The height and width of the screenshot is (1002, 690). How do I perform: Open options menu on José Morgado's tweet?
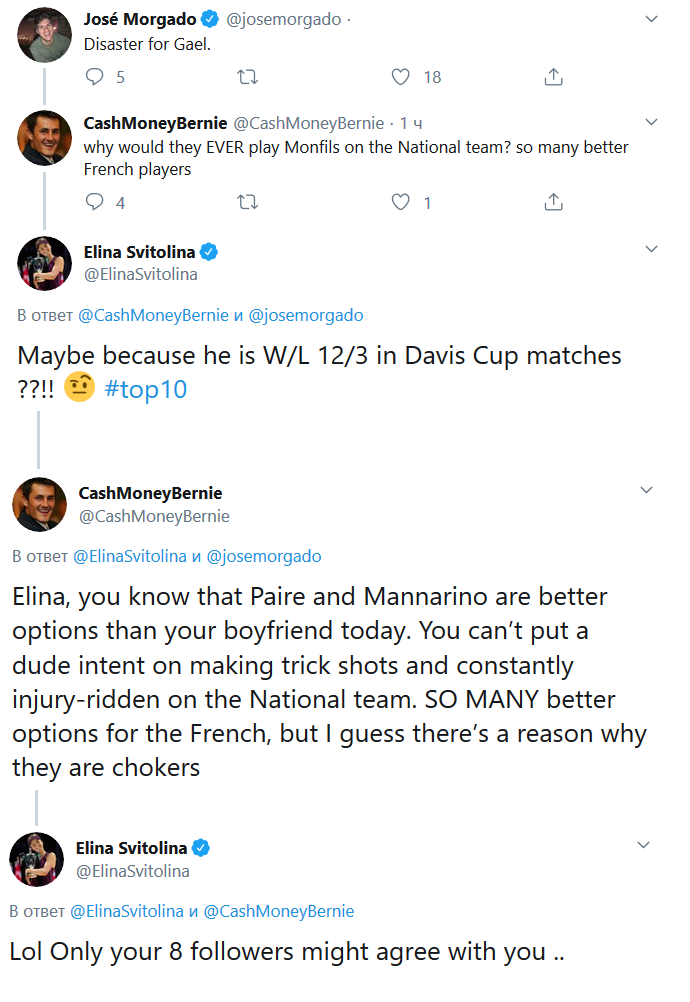coord(651,20)
